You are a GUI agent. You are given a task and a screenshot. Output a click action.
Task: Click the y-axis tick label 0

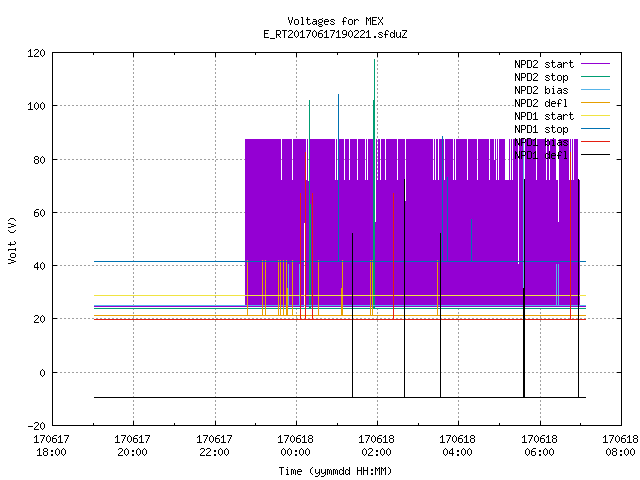click(x=42, y=373)
